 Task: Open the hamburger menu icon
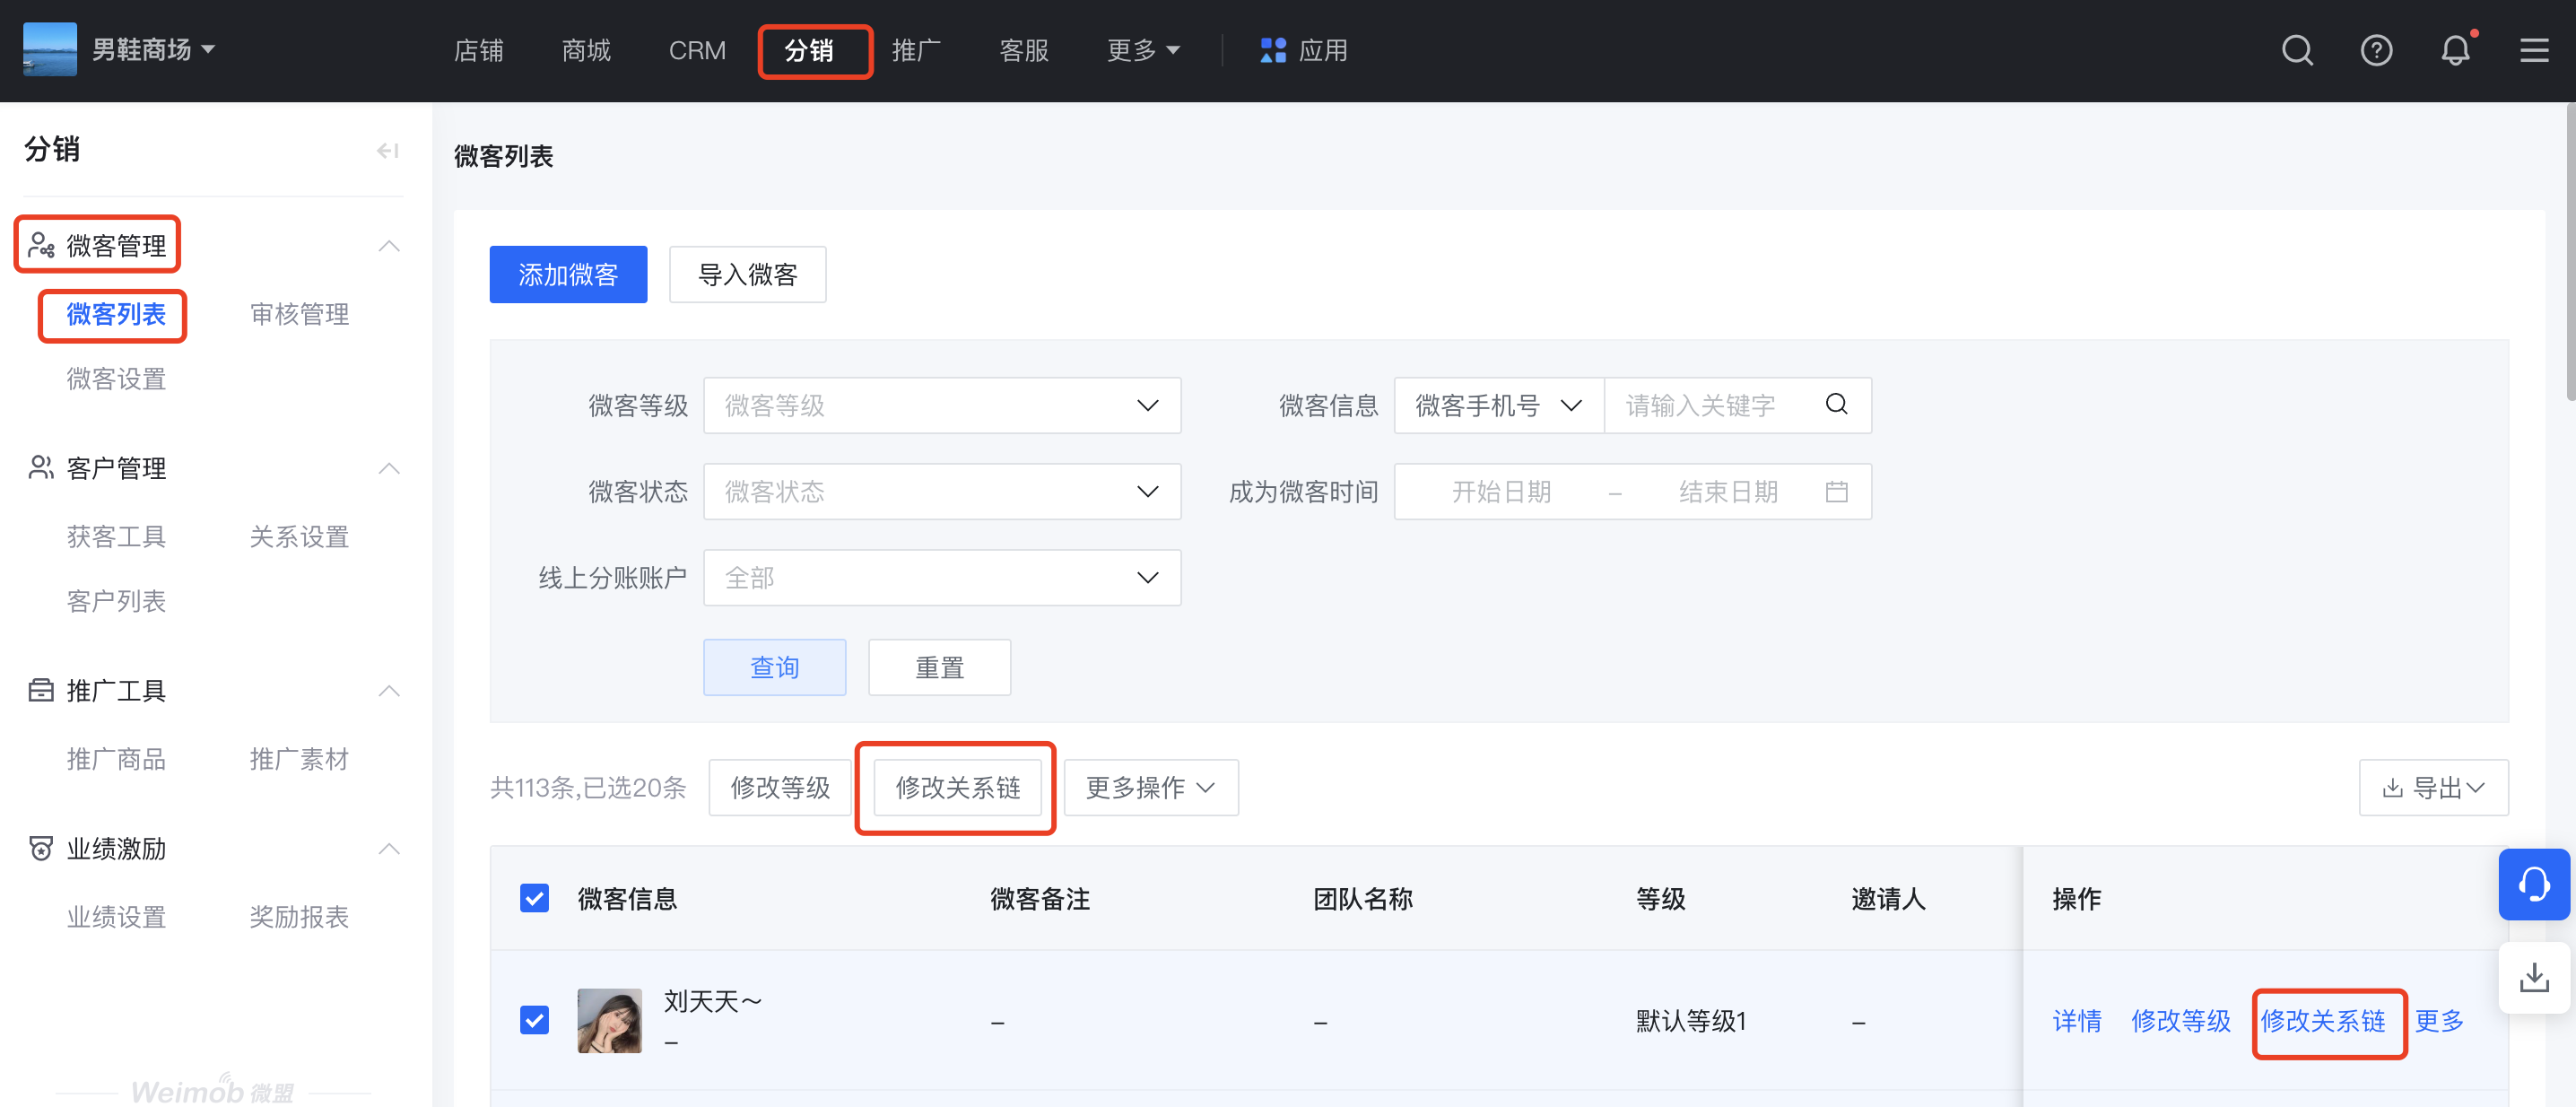2534,50
